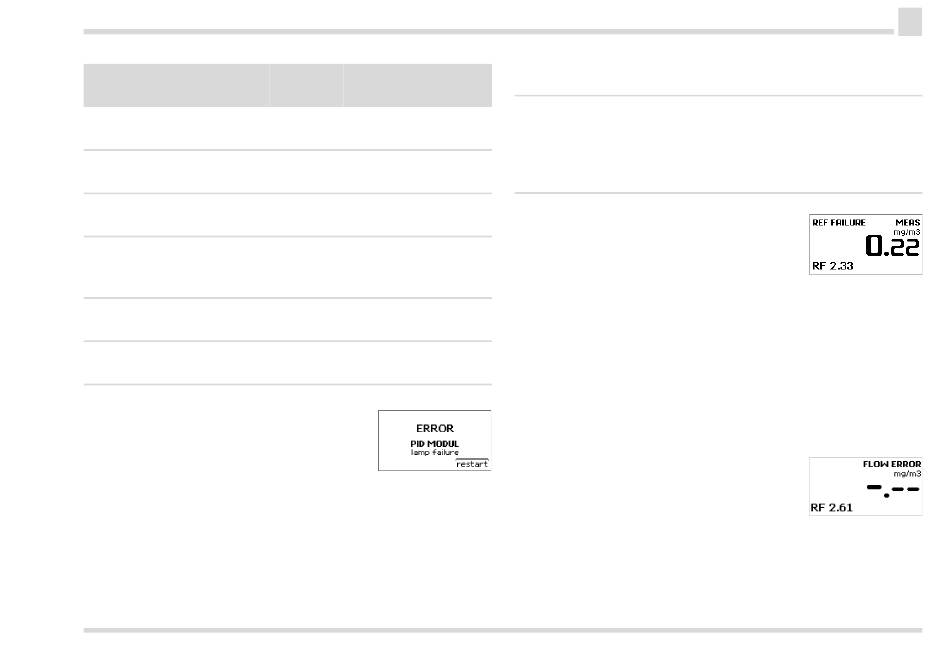
Task: Click the restart button on the ERROR screen
Action: pos(472,464)
